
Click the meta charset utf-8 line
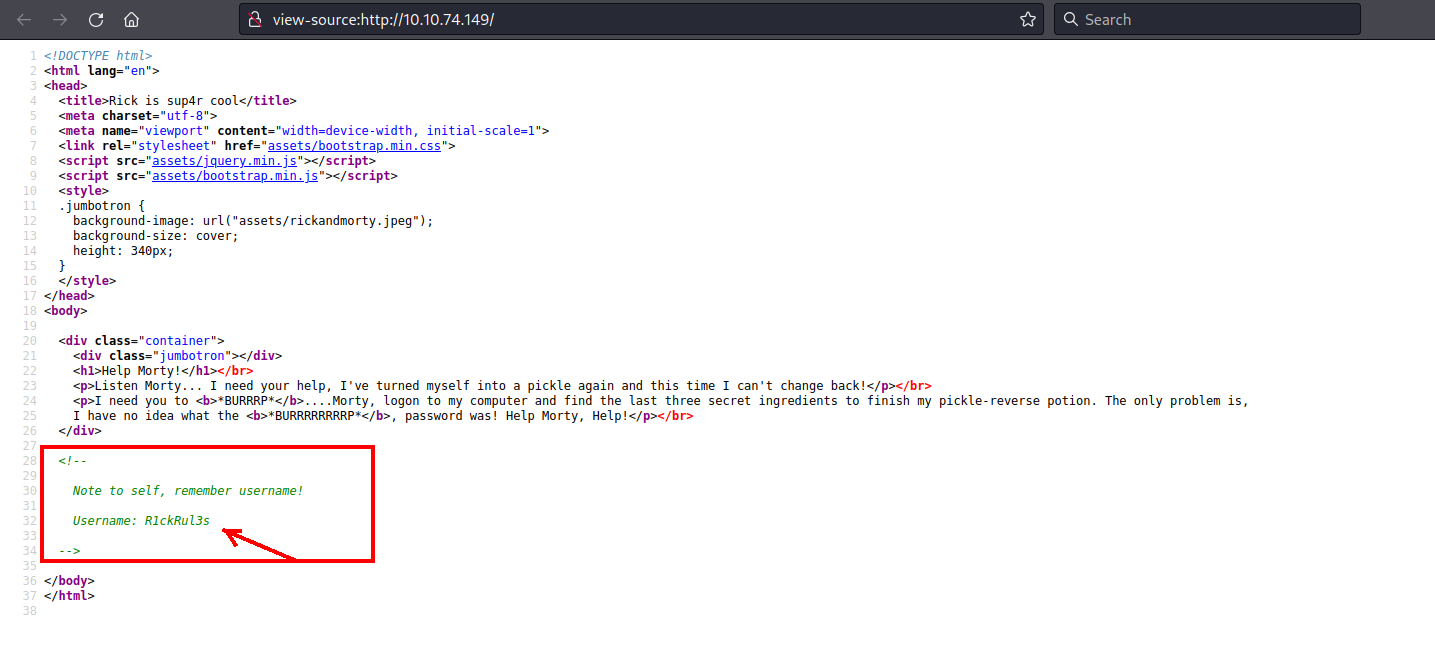click(x=138, y=116)
